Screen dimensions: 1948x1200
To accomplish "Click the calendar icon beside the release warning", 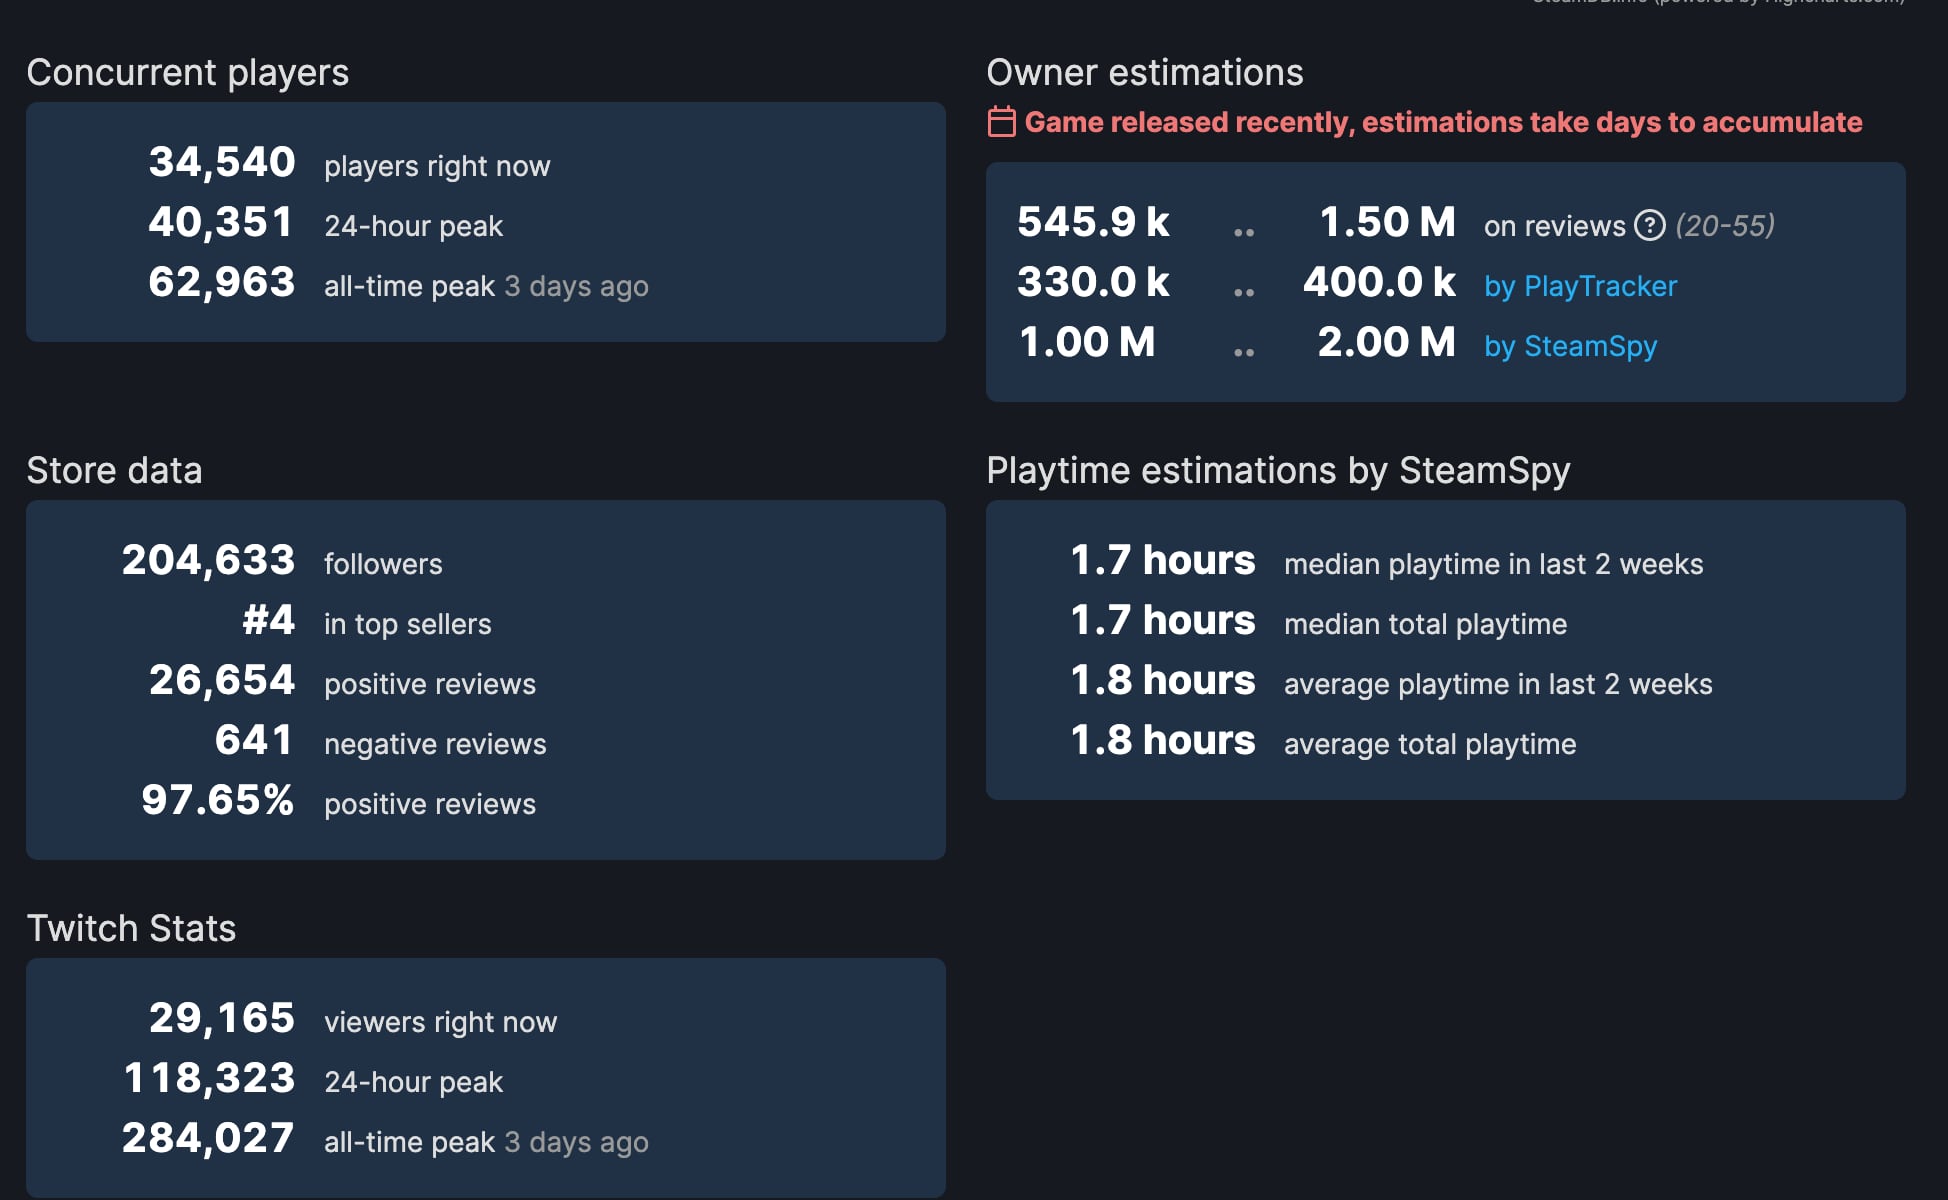I will (x=1001, y=122).
